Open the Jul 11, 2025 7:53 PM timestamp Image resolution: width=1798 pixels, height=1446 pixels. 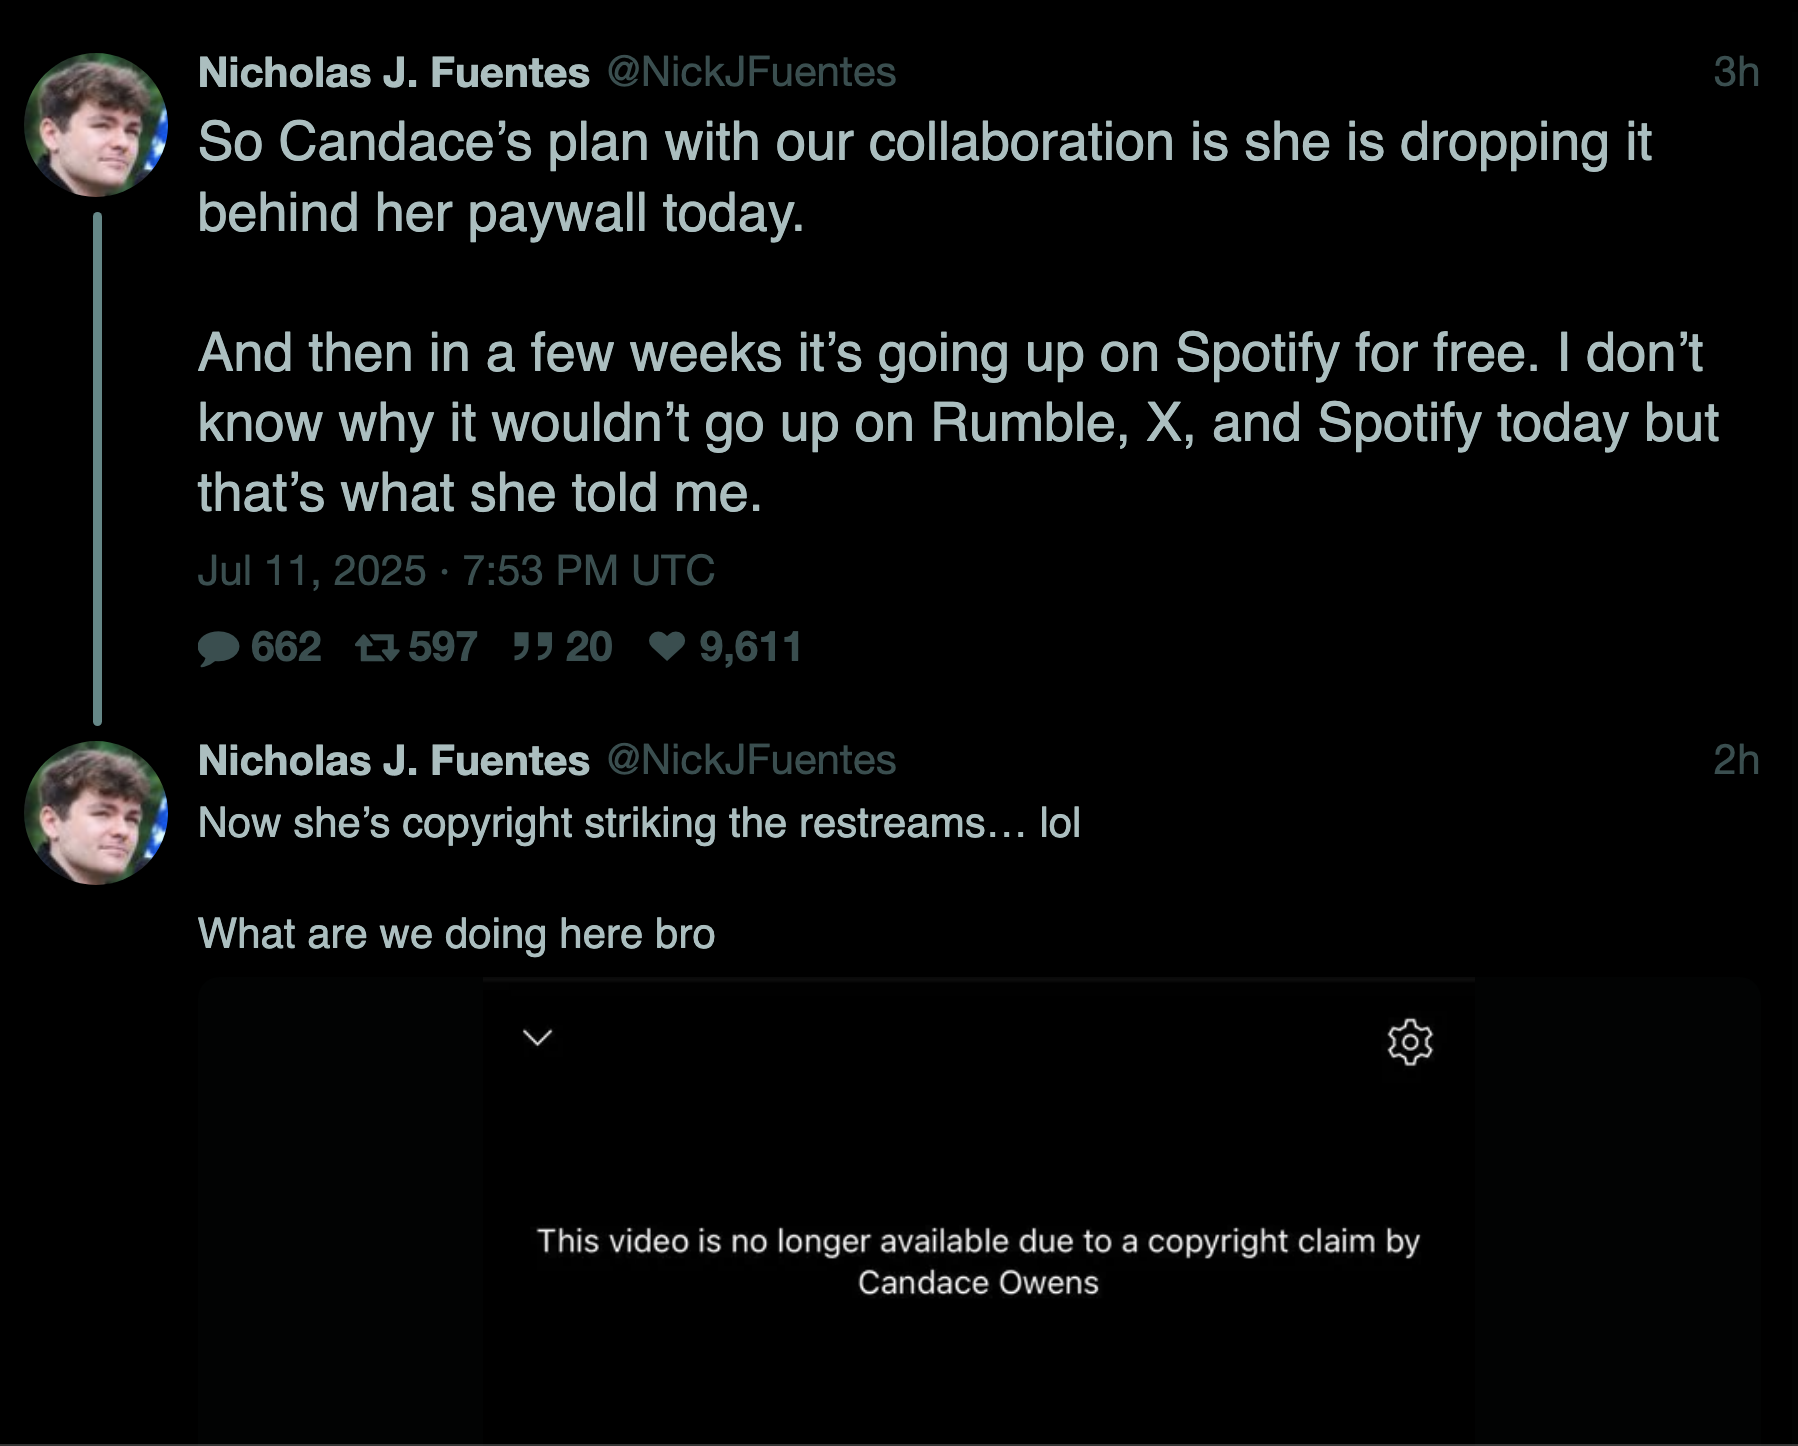point(456,571)
